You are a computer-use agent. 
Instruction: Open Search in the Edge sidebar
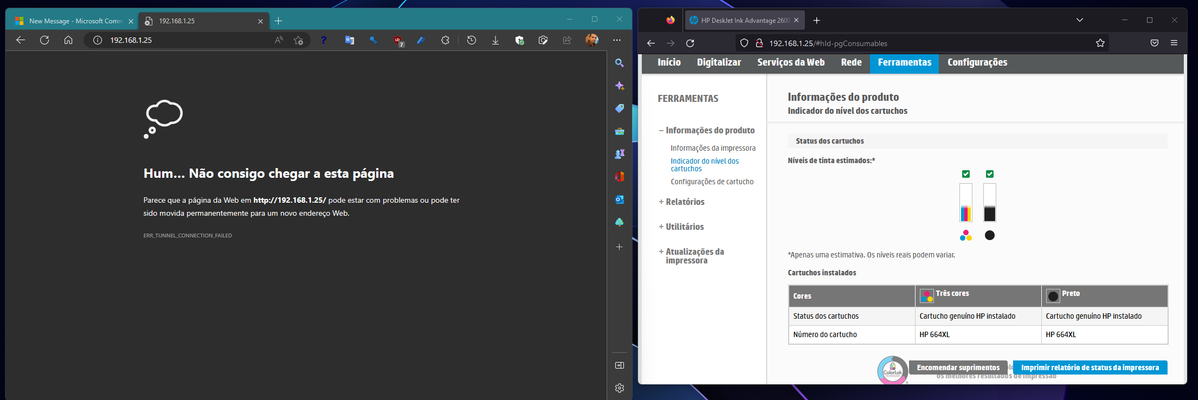620,63
